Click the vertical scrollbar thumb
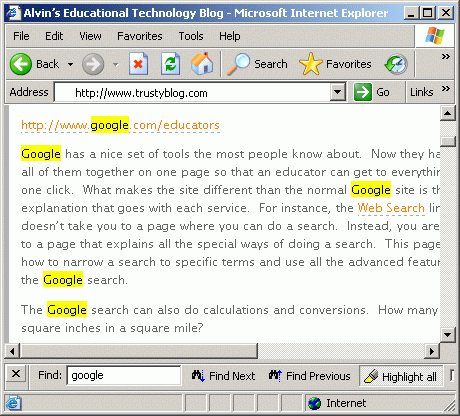This screenshot has width=460, height=416. click(448, 141)
